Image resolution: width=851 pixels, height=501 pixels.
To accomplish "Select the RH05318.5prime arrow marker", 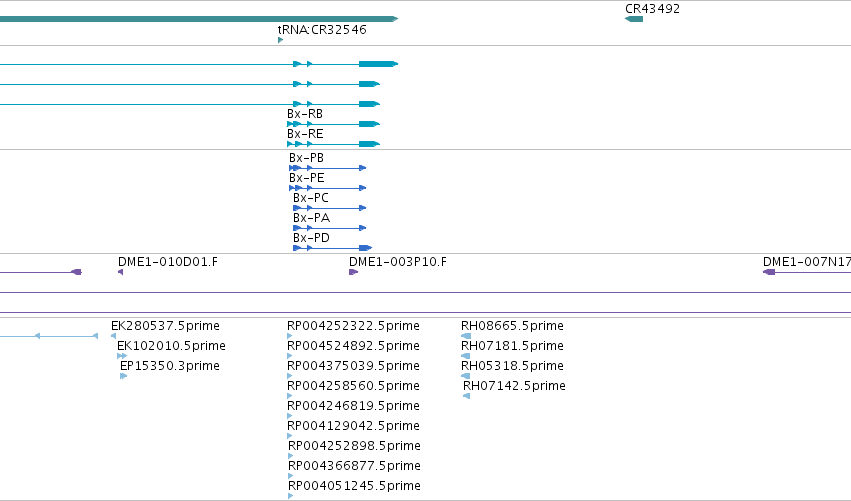I will pyautogui.click(x=465, y=376).
